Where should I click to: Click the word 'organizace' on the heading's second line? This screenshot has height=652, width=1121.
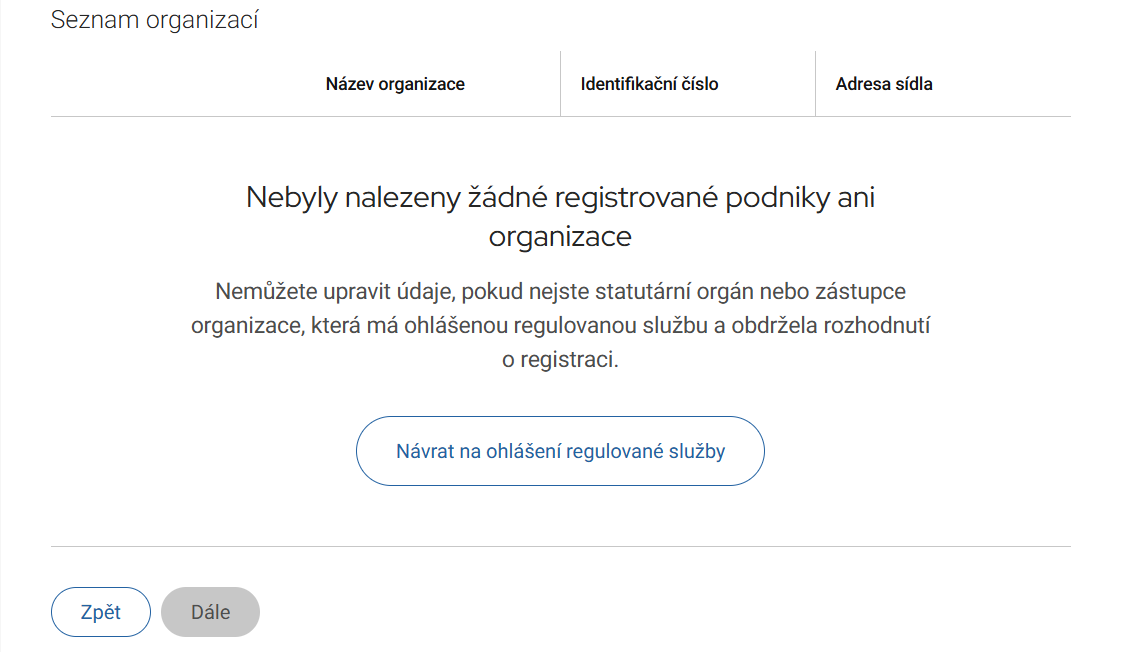(560, 237)
